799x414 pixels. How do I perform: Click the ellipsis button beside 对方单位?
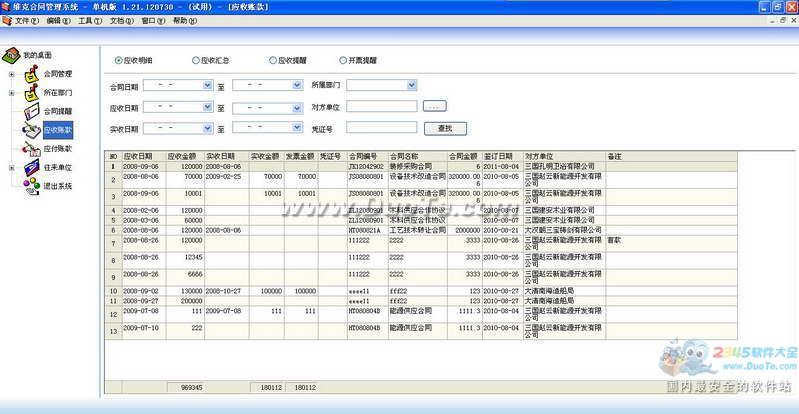pos(435,106)
